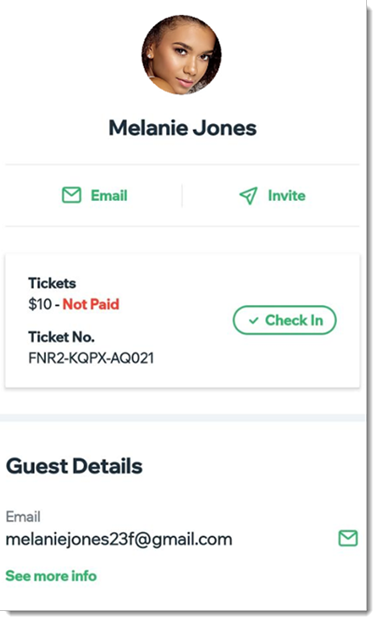Select ticket number FNR2-KQPX-AQ021
This screenshot has width=378, height=622.
91,358
